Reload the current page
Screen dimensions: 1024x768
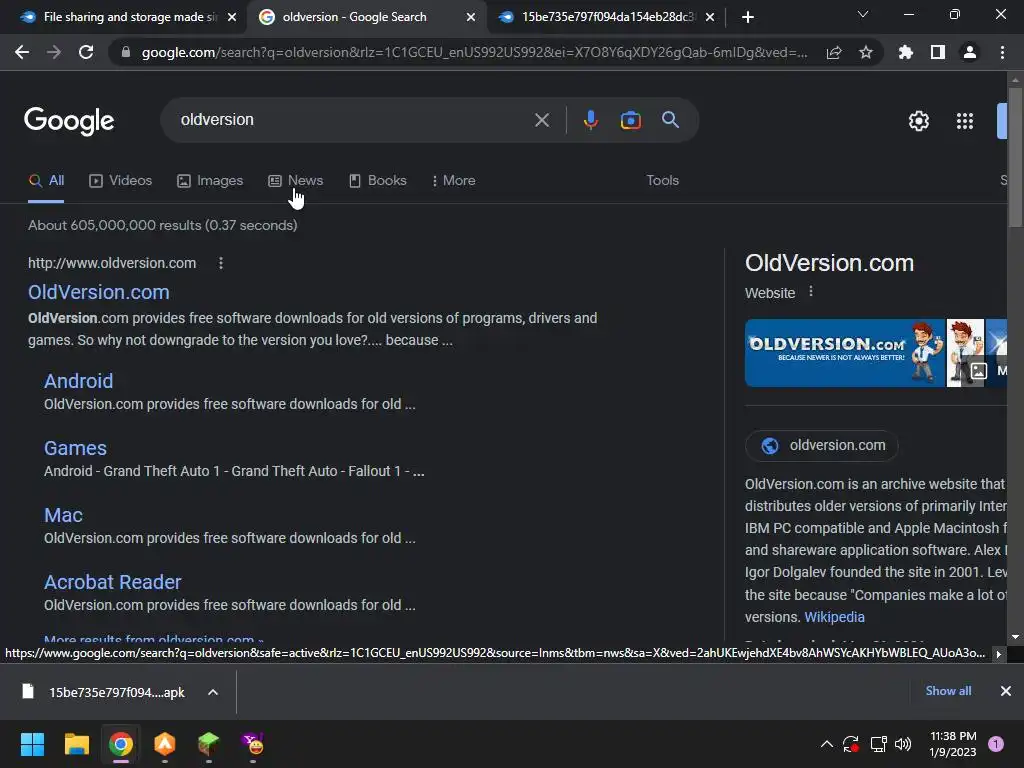tap(86, 52)
